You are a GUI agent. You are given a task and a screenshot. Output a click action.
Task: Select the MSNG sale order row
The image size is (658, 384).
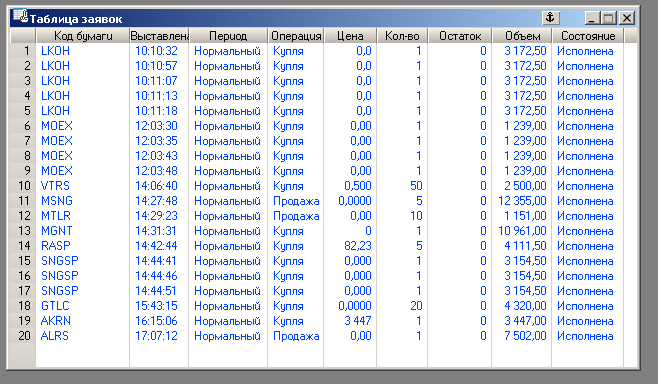click(323, 201)
